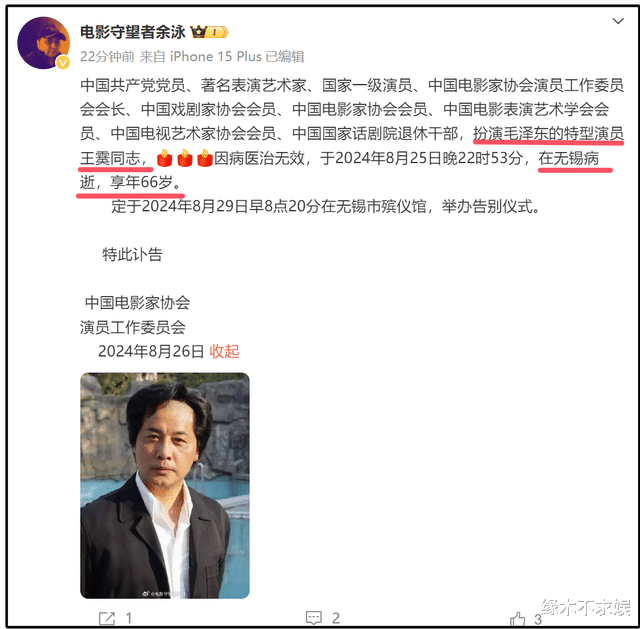Click the 特此讣告 text line
The image size is (640, 629).
tap(132, 254)
